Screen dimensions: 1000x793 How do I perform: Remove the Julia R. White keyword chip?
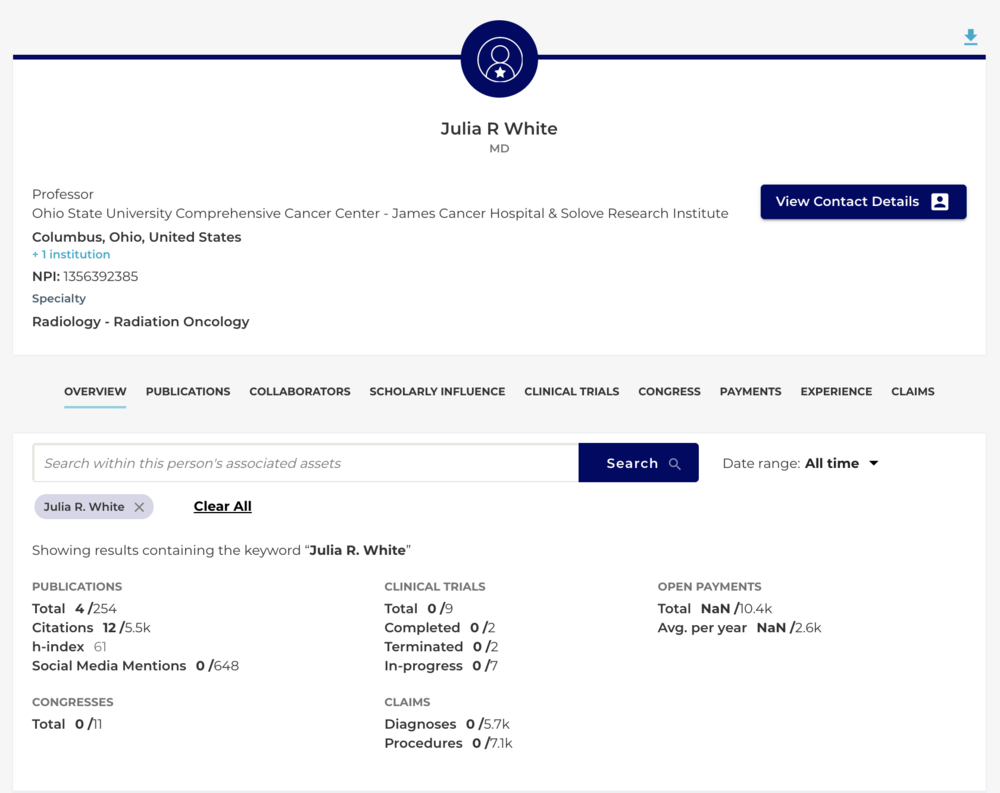tap(139, 507)
